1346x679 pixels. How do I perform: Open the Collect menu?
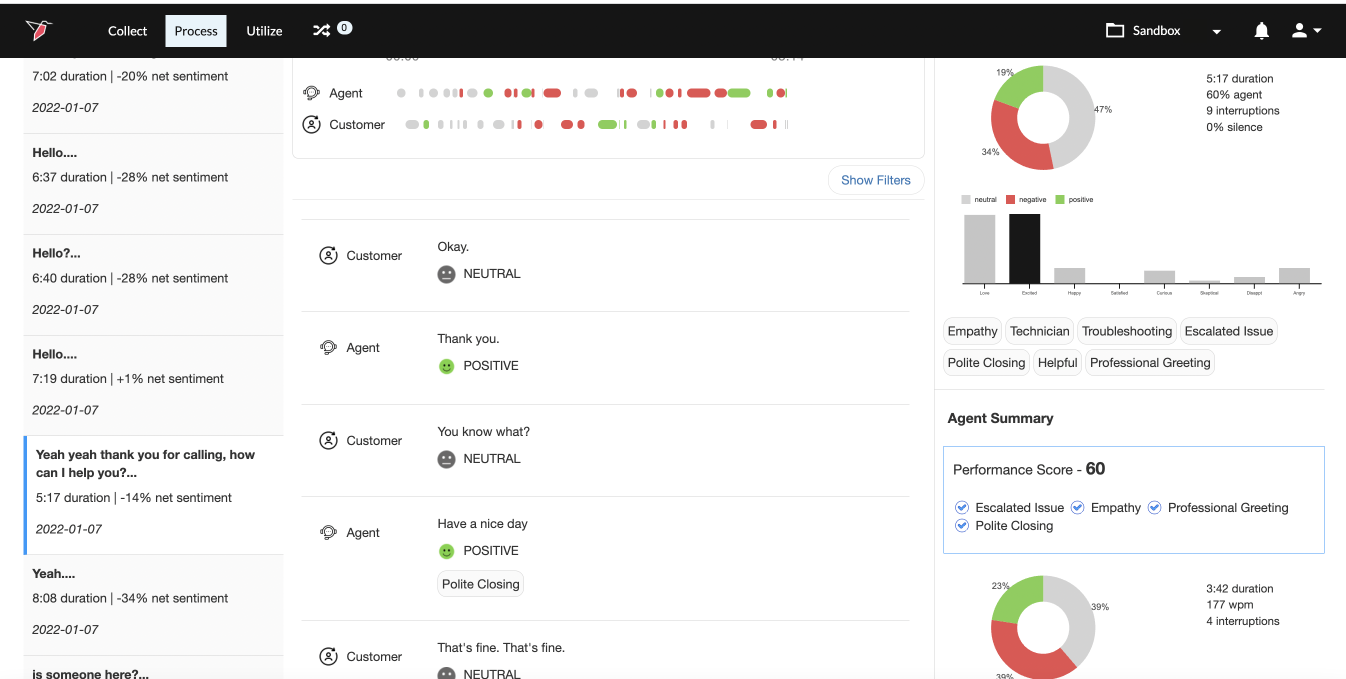(128, 31)
